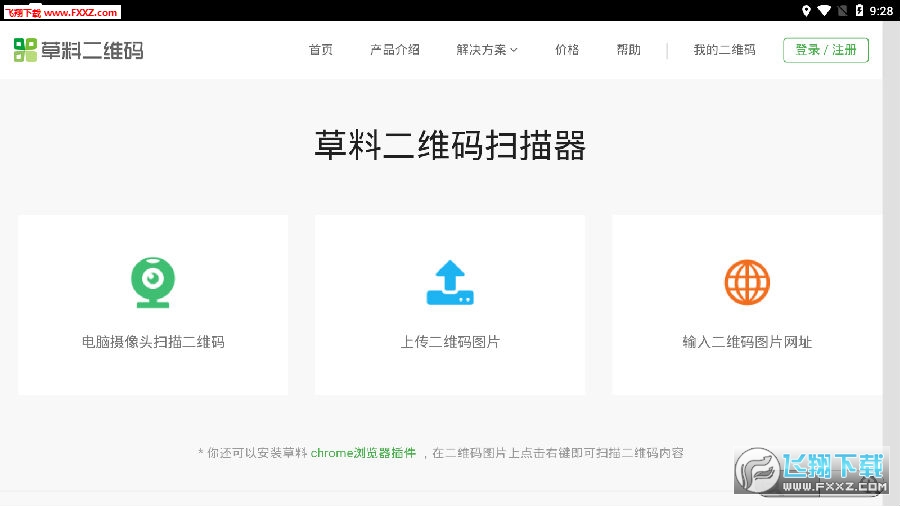Click the text 在二维码图片上点击右键即可扫描二维码内容
Screen dimensions: 900x506
click(x=558, y=453)
